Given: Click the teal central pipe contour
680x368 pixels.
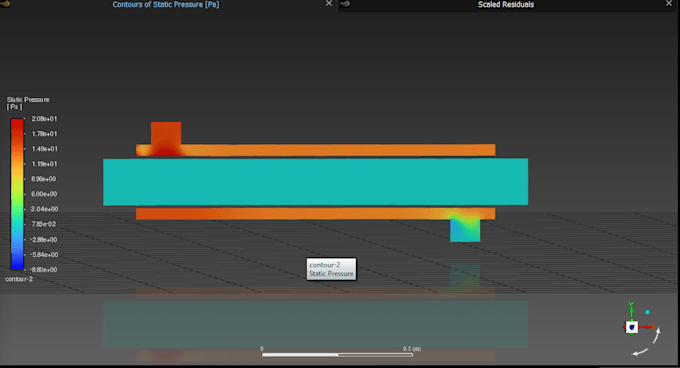Looking at the screenshot, I should click(316, 182).
